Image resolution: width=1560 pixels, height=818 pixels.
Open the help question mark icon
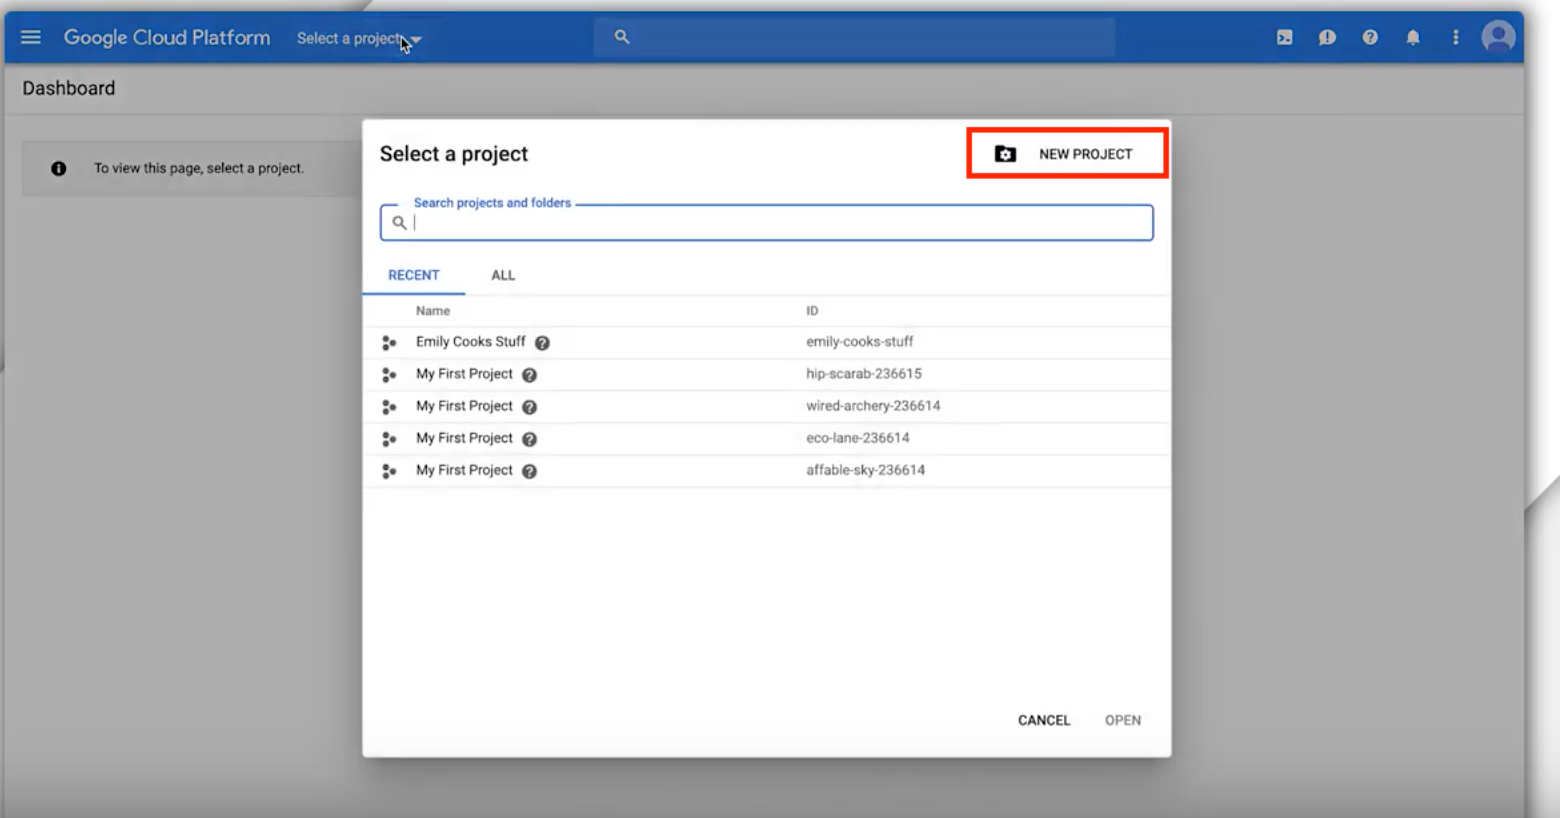point(1370,37)
